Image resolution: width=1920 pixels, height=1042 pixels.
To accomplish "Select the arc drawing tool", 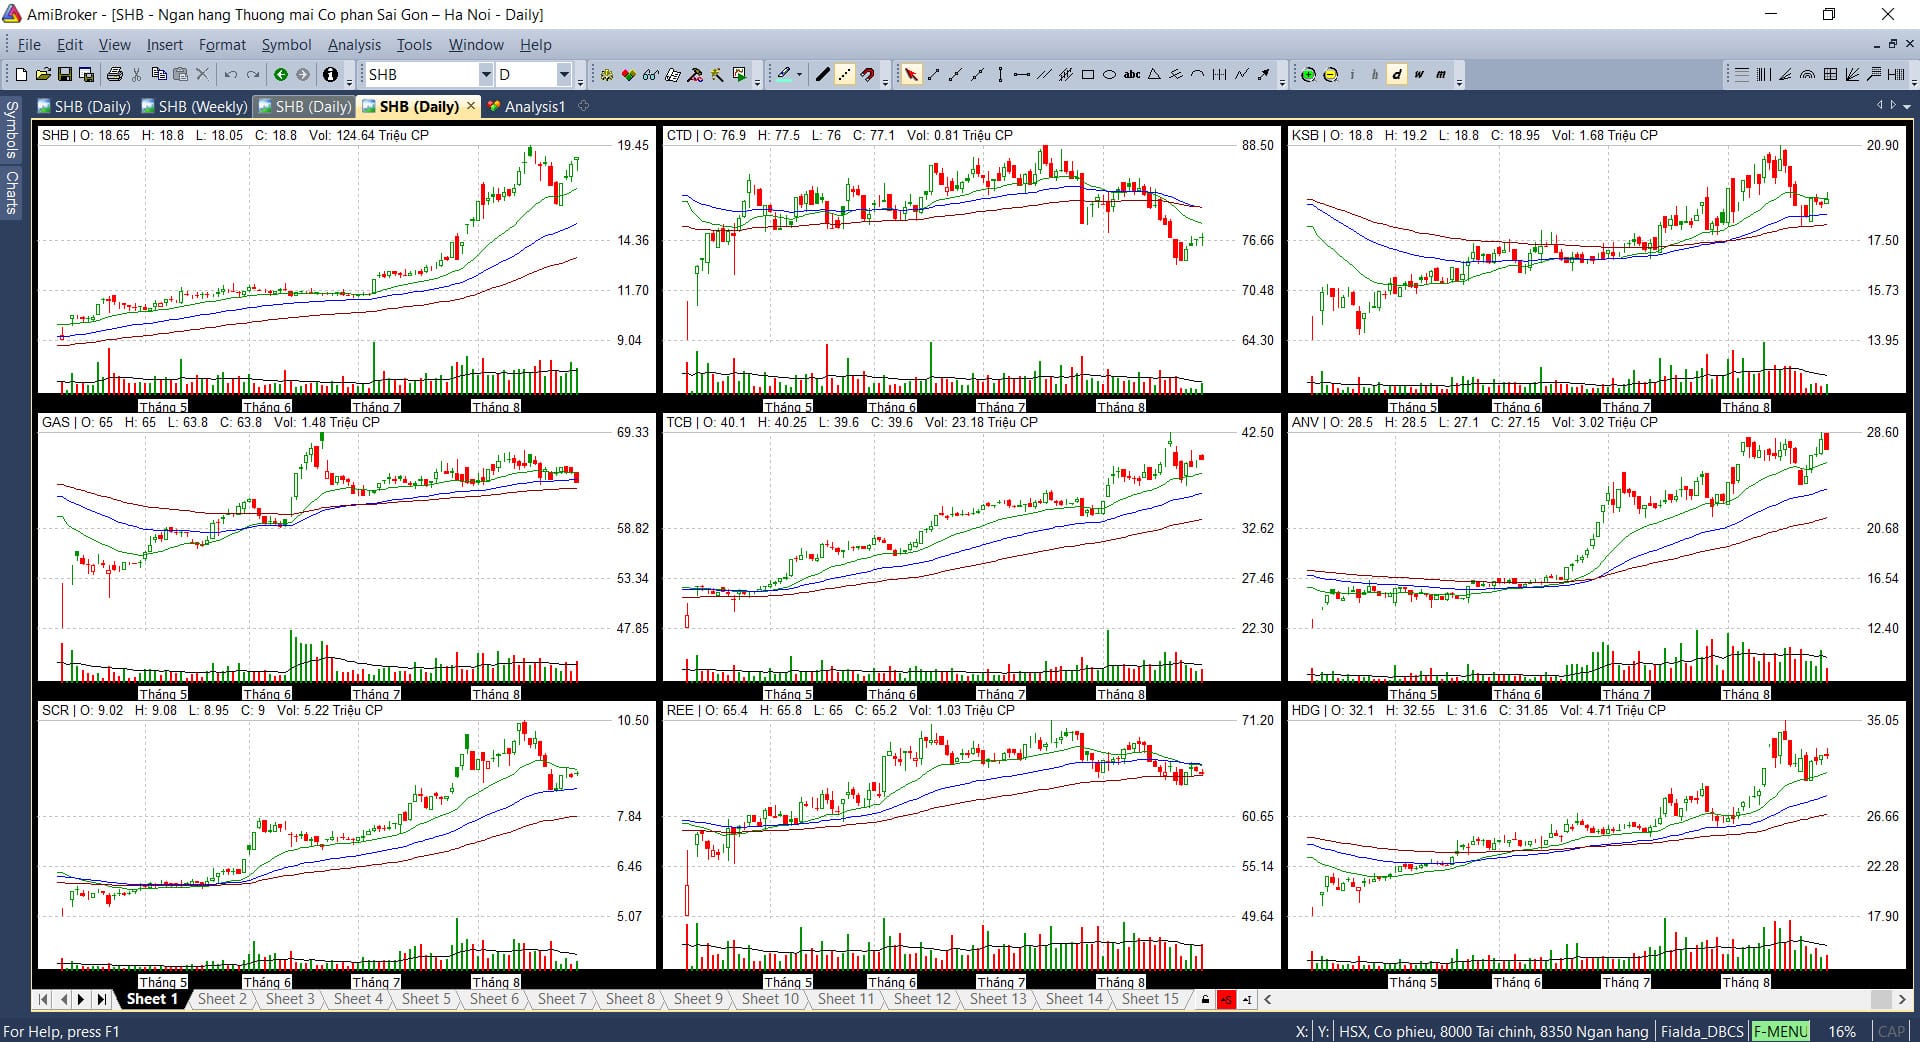I will pos(1197,75).
